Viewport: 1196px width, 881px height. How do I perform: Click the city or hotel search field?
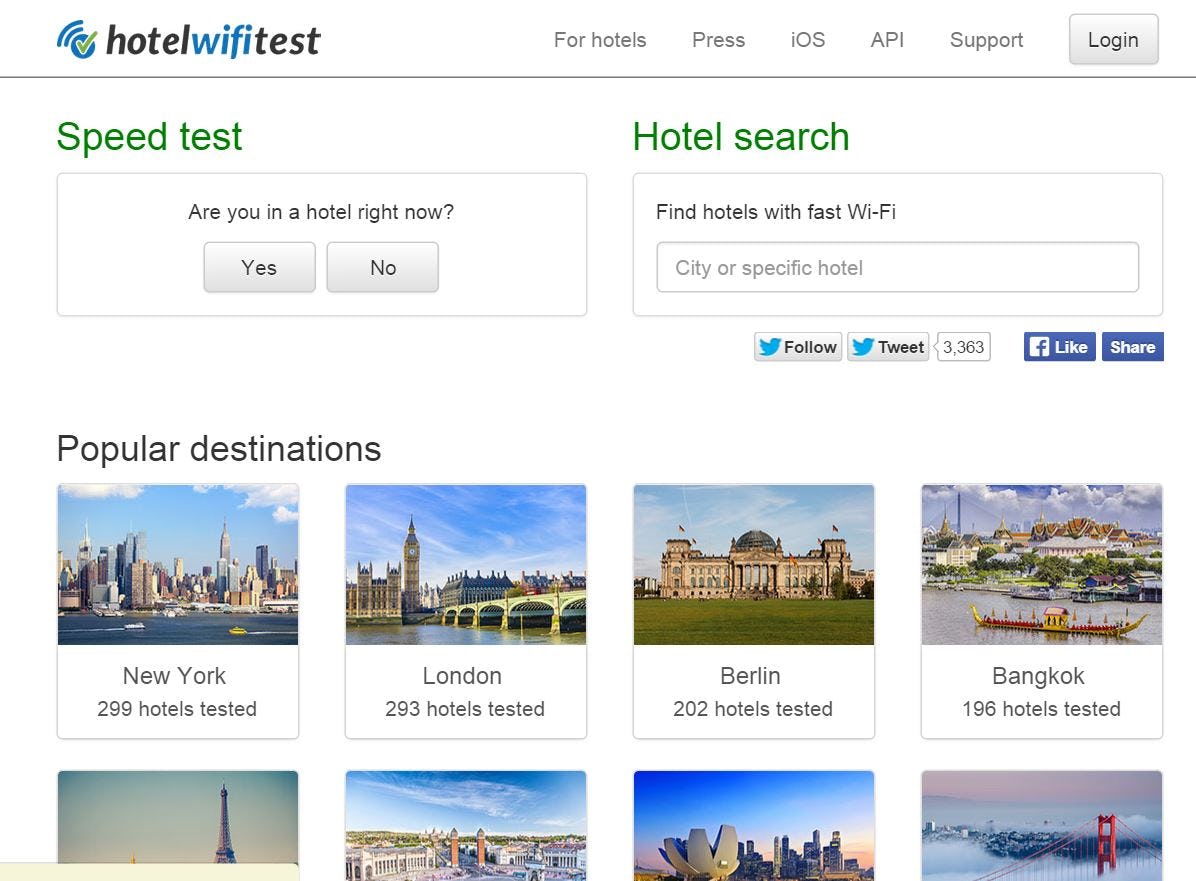[x=897, y=266]
